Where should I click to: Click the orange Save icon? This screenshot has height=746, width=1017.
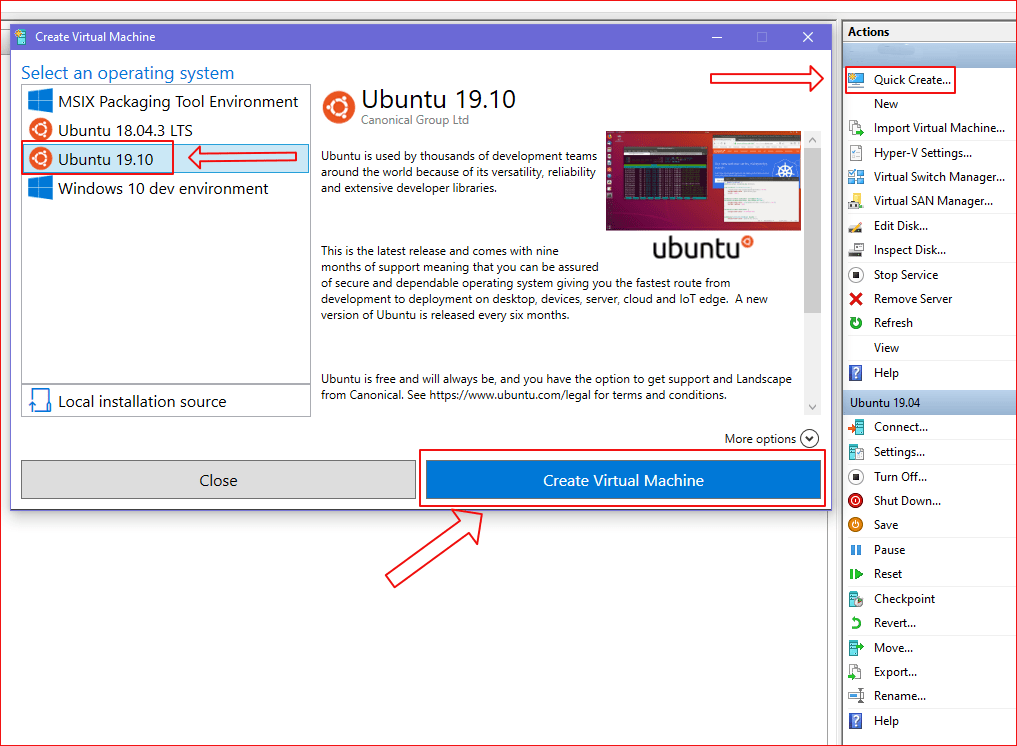pos(856,525)
